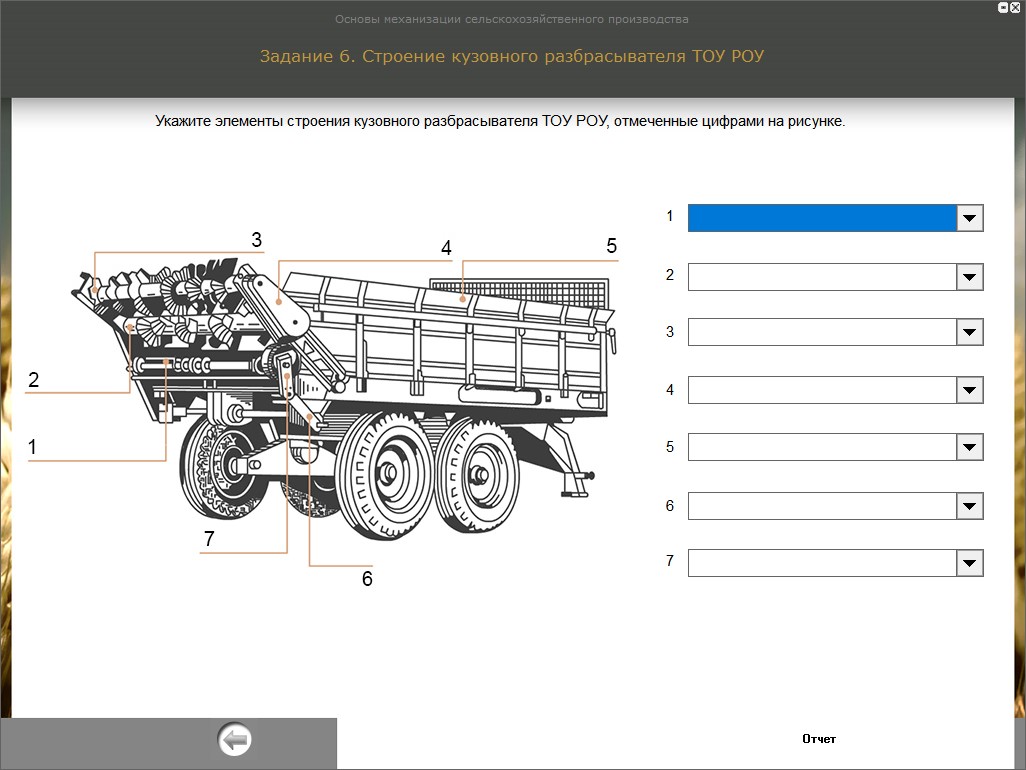Select the highlighted blue answer field 1

(822, 218)
